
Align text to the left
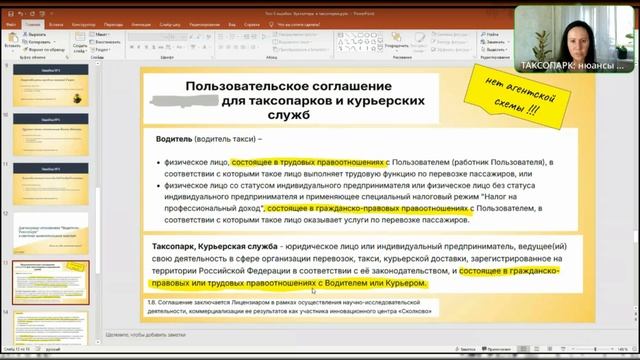click(221, 48)
